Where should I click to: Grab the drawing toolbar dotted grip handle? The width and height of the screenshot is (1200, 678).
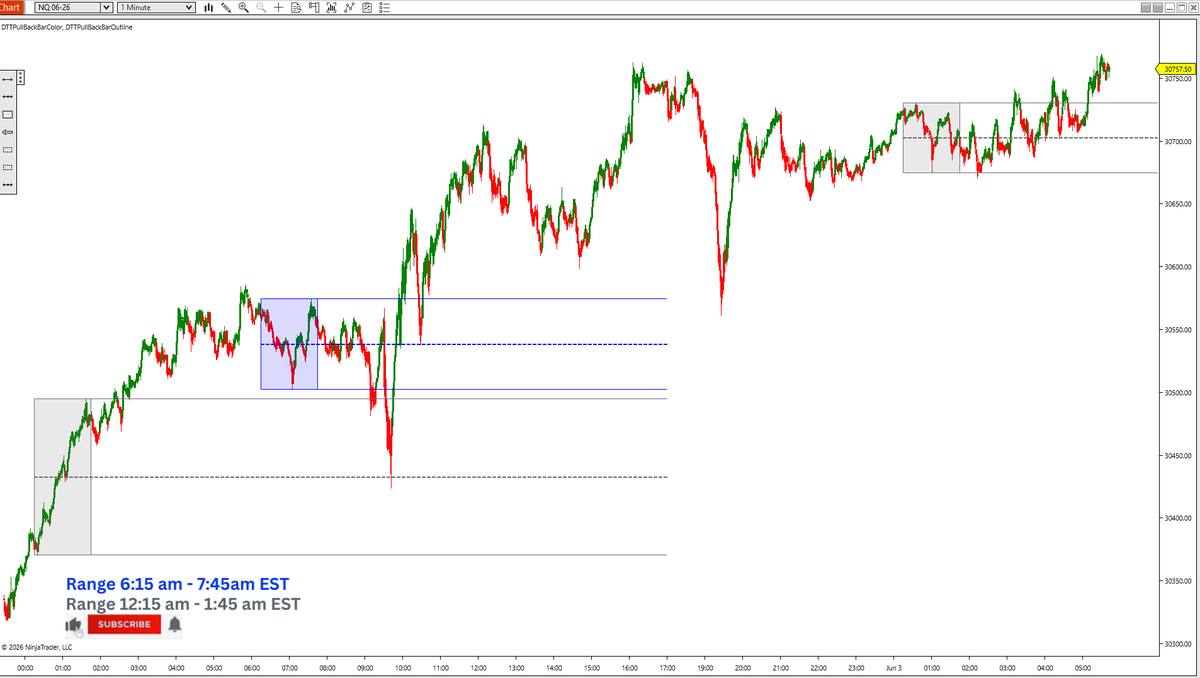pyautogui.click(x=20, y=78)
